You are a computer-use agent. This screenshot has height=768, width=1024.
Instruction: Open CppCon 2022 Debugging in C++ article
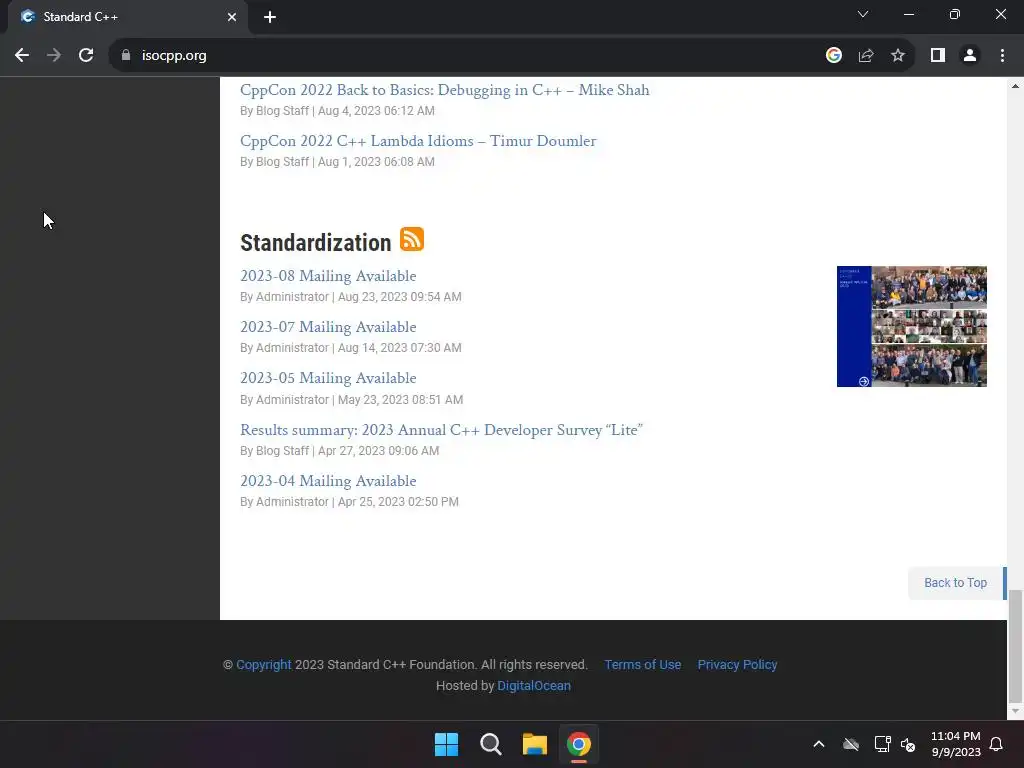pos(445,90)
